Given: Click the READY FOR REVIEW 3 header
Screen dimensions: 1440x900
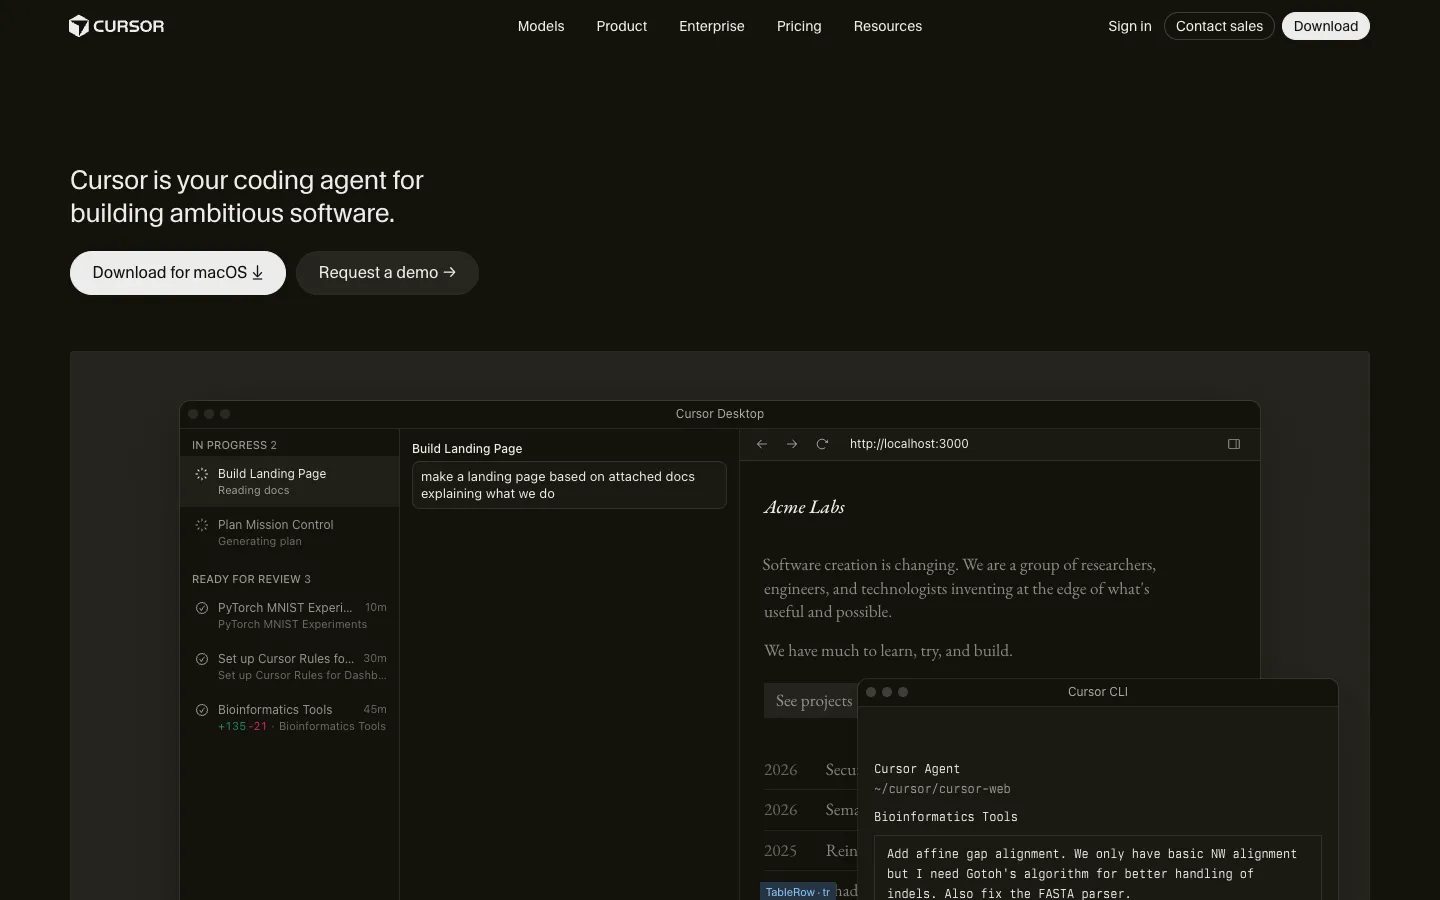Looking at the screenshot, I should pyautogui.click(x=251, y=579).
